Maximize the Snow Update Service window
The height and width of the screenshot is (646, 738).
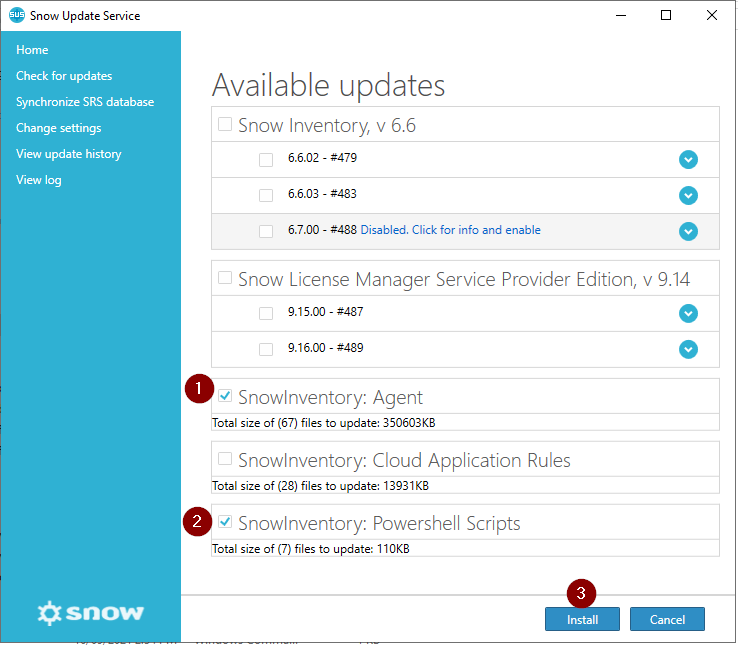click(666, 16)
